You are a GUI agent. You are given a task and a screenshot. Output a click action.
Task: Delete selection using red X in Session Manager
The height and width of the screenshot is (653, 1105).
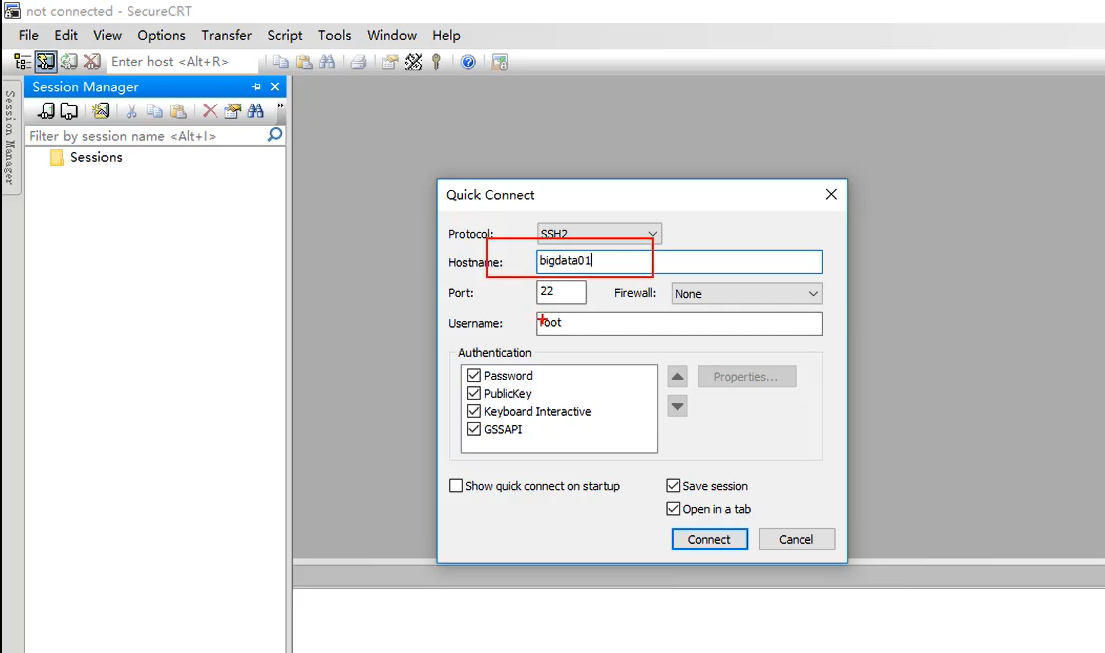pos(208,110)
